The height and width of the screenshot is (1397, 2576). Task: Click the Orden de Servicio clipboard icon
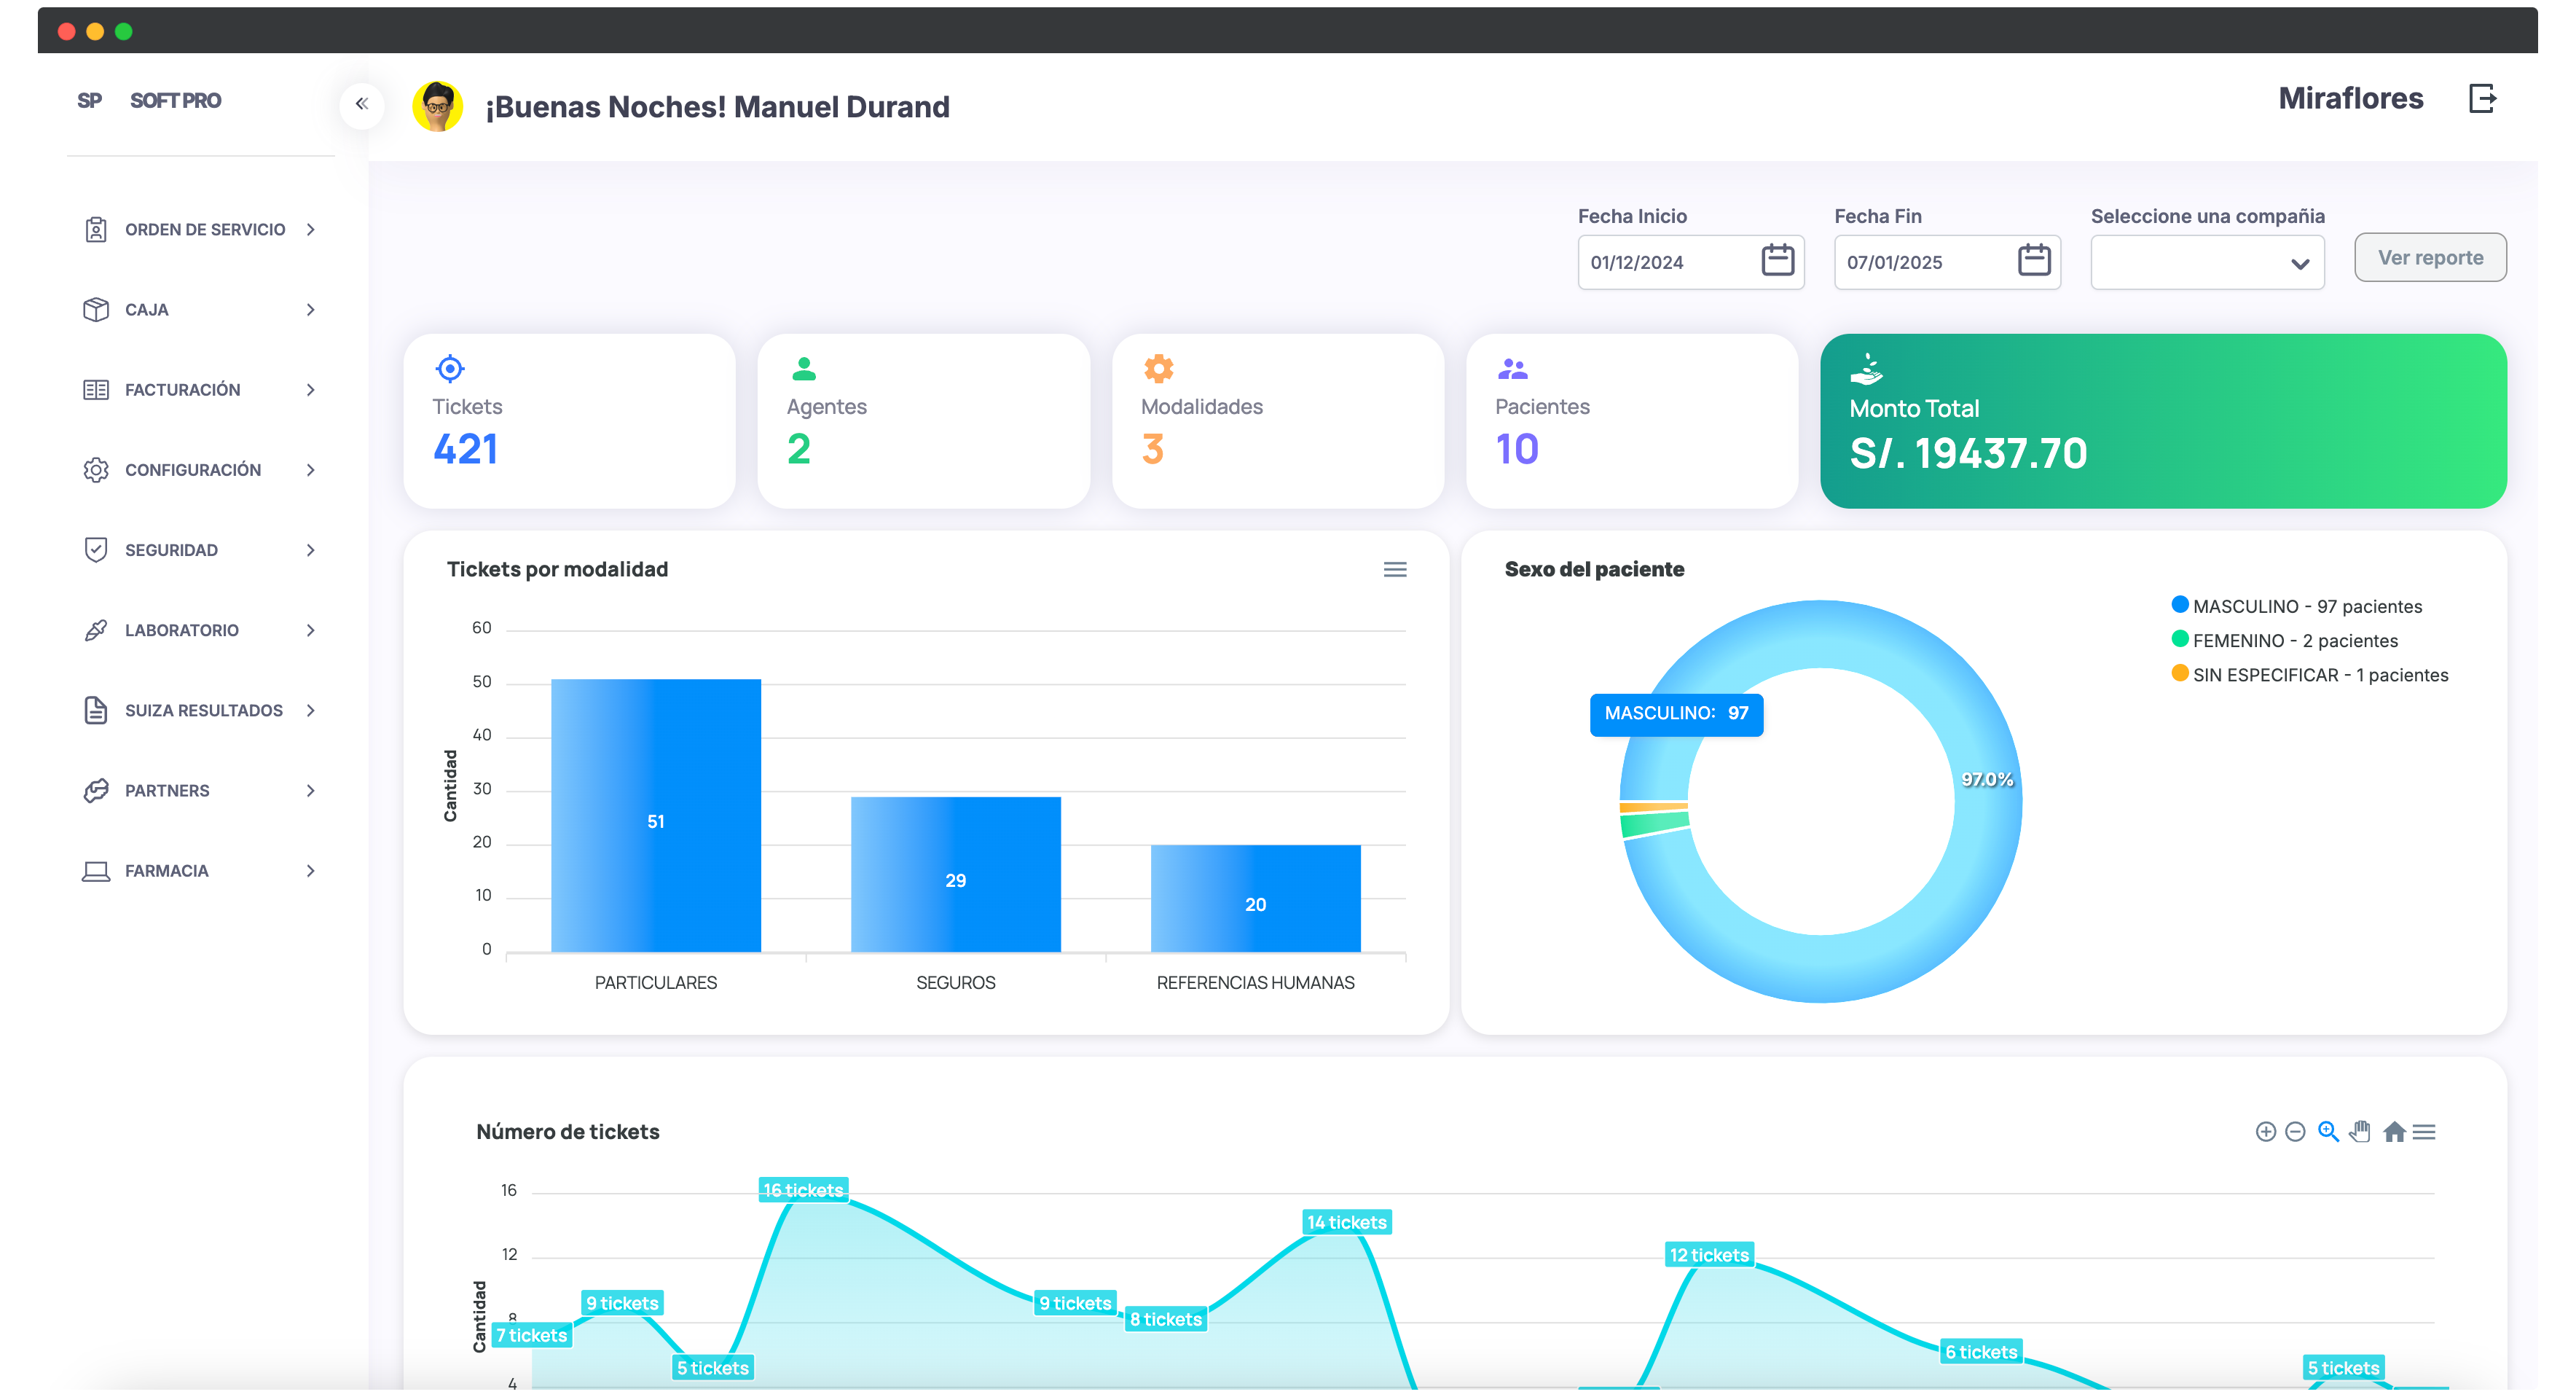[x=96, y=230]
